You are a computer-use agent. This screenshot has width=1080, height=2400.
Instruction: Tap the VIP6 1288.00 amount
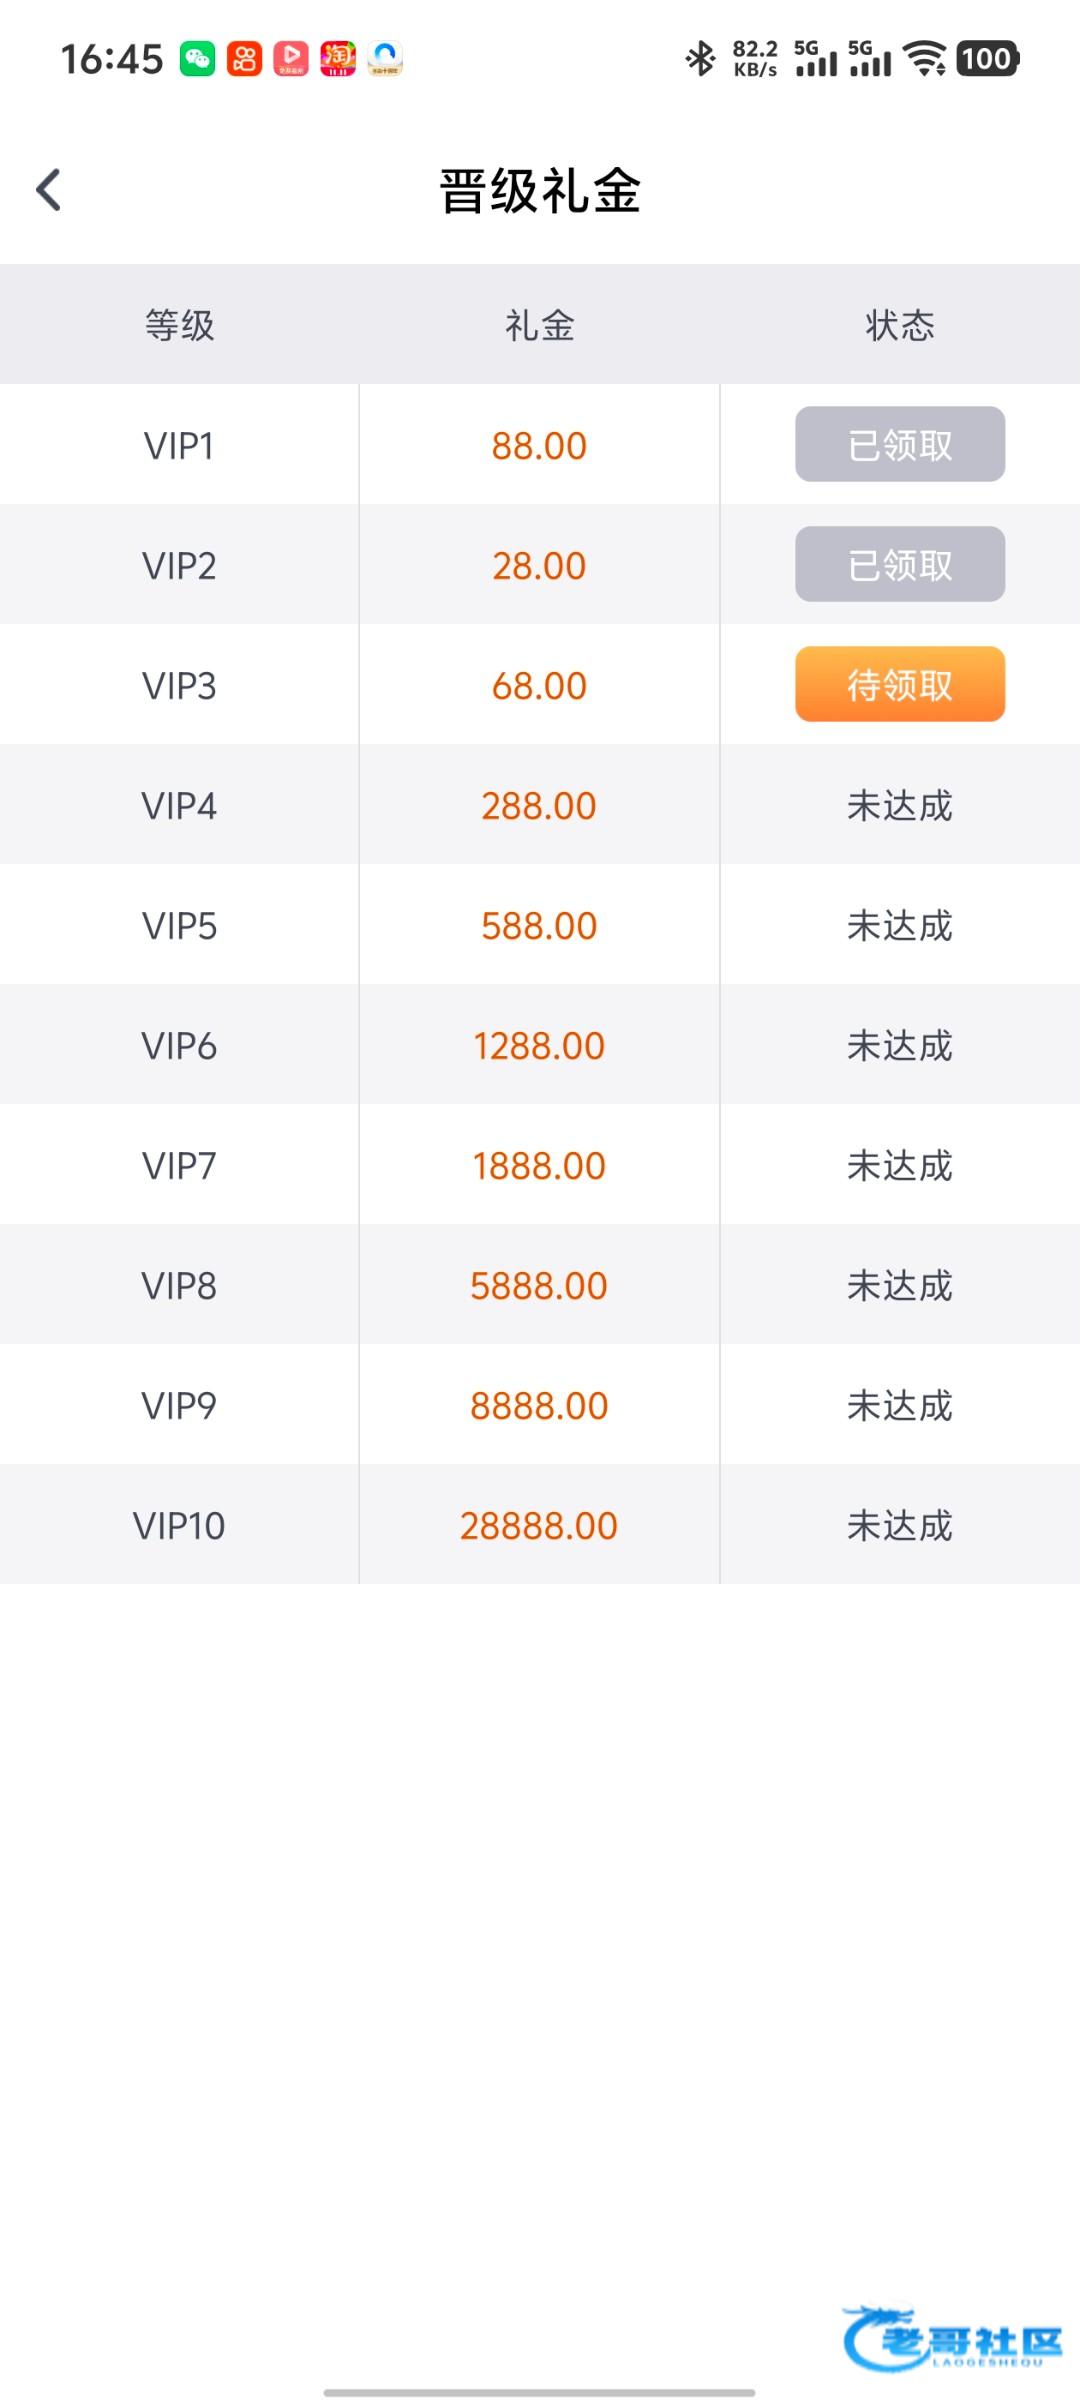(x=539, y=1045)
